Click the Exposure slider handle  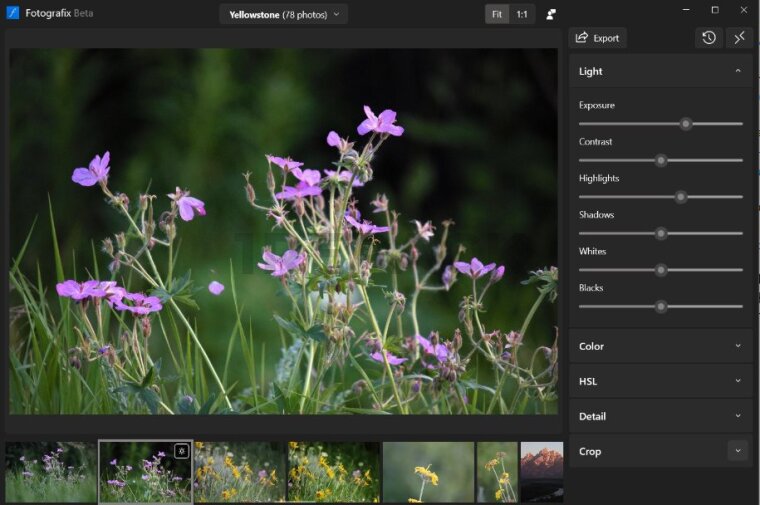click(x=686, y=124)
